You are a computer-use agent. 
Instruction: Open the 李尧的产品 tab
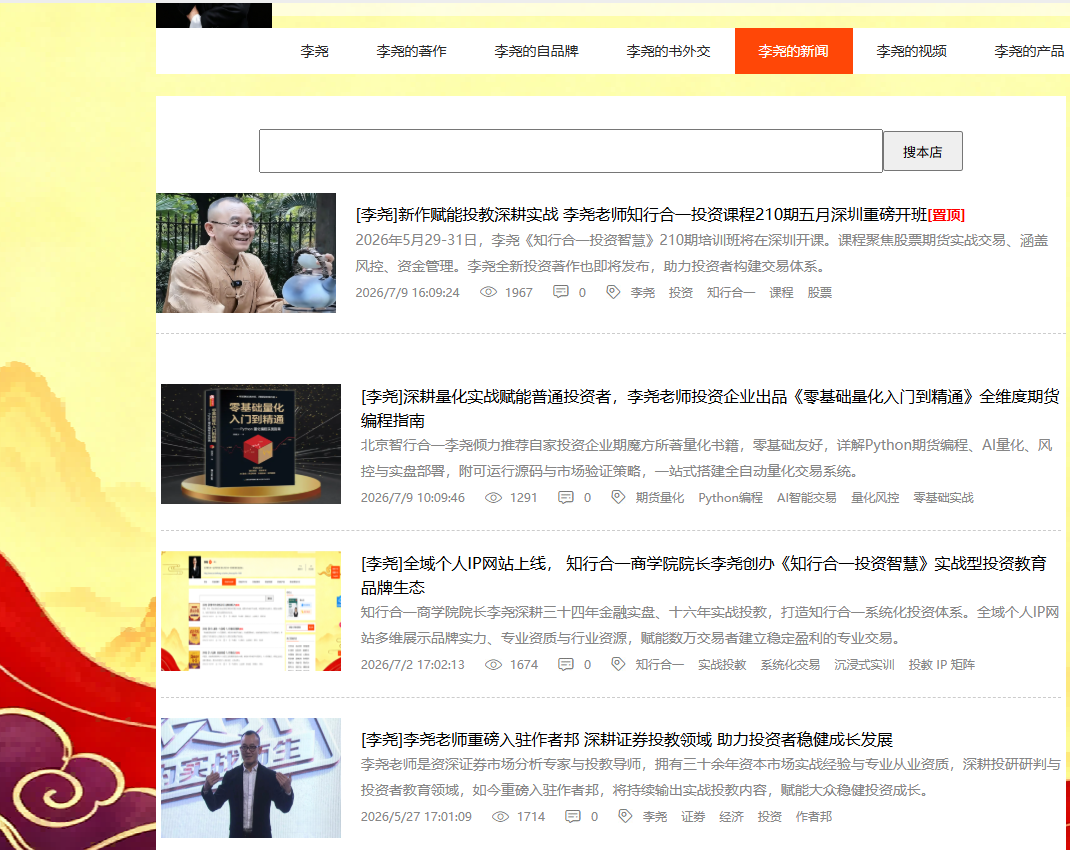click(x=1029, y=51)
